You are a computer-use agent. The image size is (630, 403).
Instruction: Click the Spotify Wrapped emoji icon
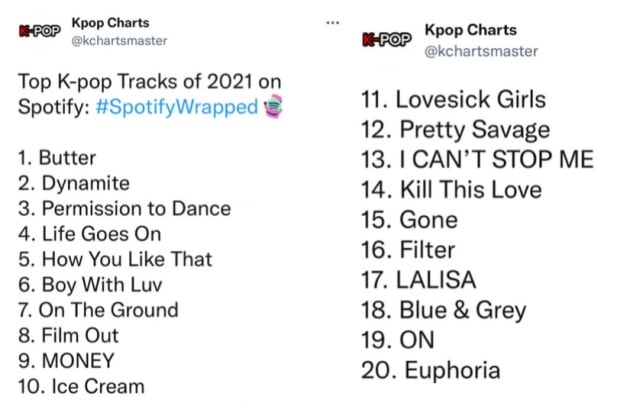point(273,107)
